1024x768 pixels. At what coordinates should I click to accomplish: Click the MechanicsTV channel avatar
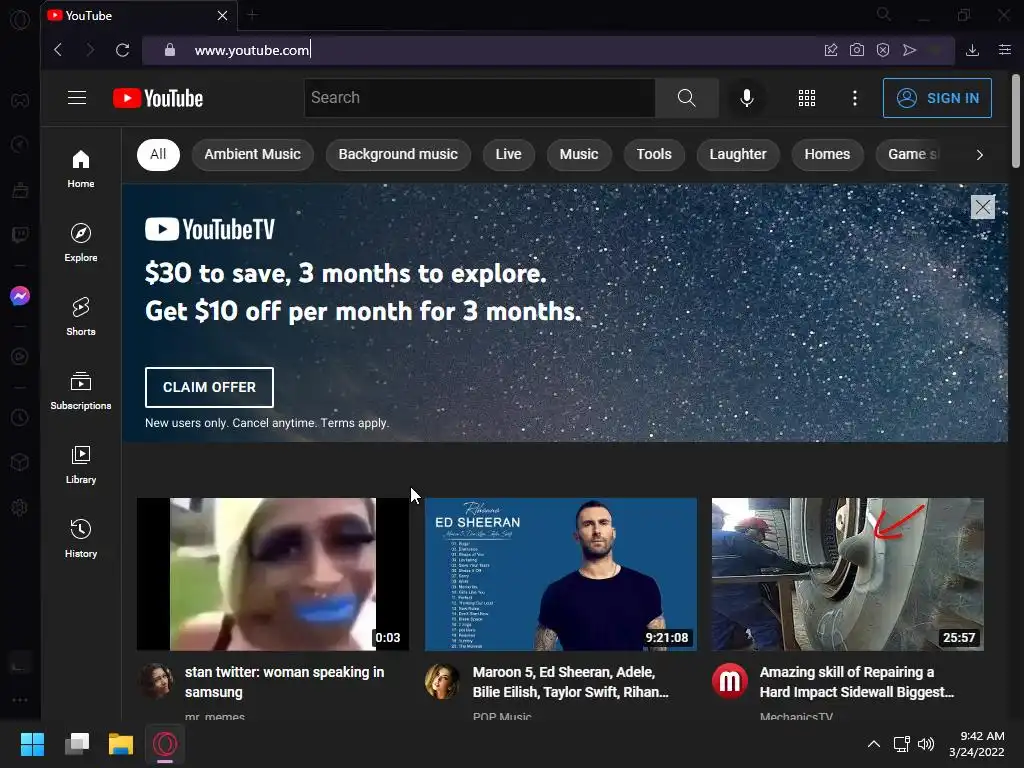click(729, 681)
